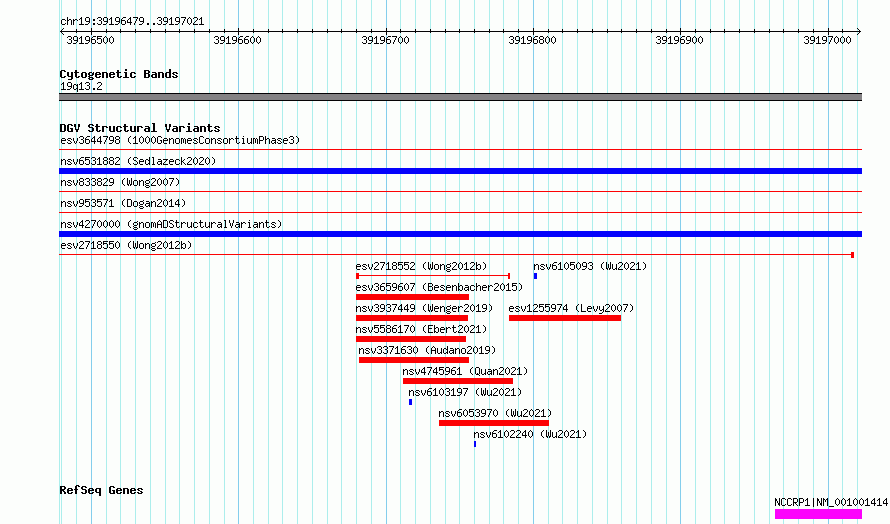
Task: Click the blue nsv6103197 (Wu2021) marker
Action: (x=410, y=402)
